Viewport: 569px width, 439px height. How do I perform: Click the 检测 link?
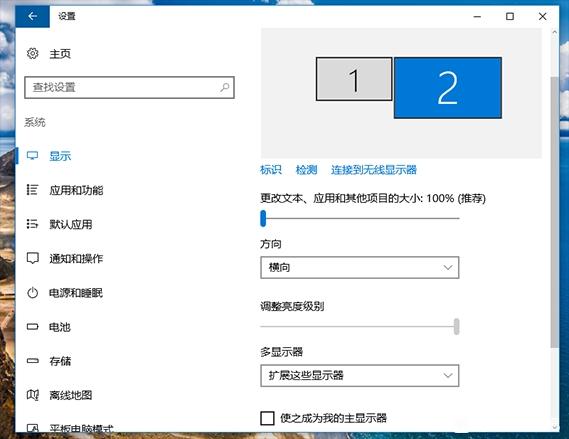click(306, 170)
